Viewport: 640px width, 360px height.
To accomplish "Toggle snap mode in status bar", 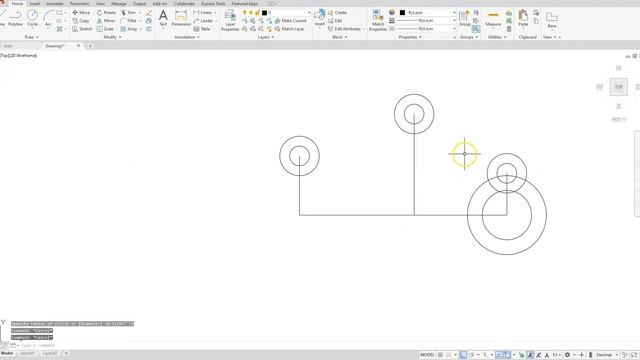I will 449,355.
